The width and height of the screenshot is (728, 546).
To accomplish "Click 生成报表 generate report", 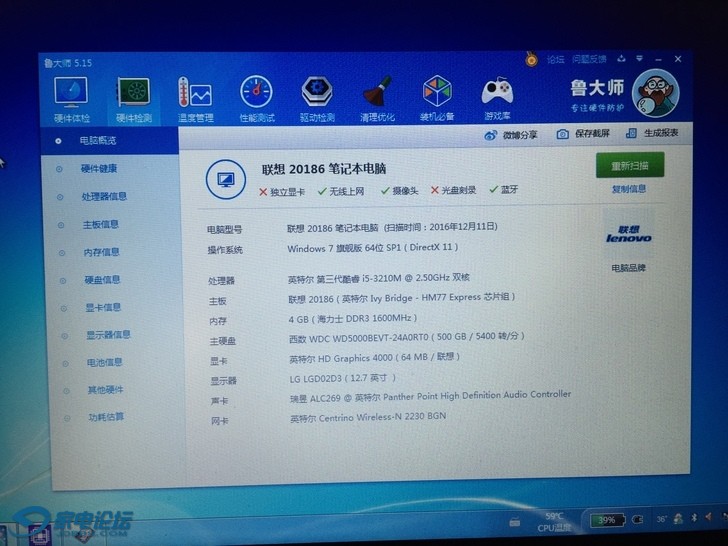I will (652, 133).
